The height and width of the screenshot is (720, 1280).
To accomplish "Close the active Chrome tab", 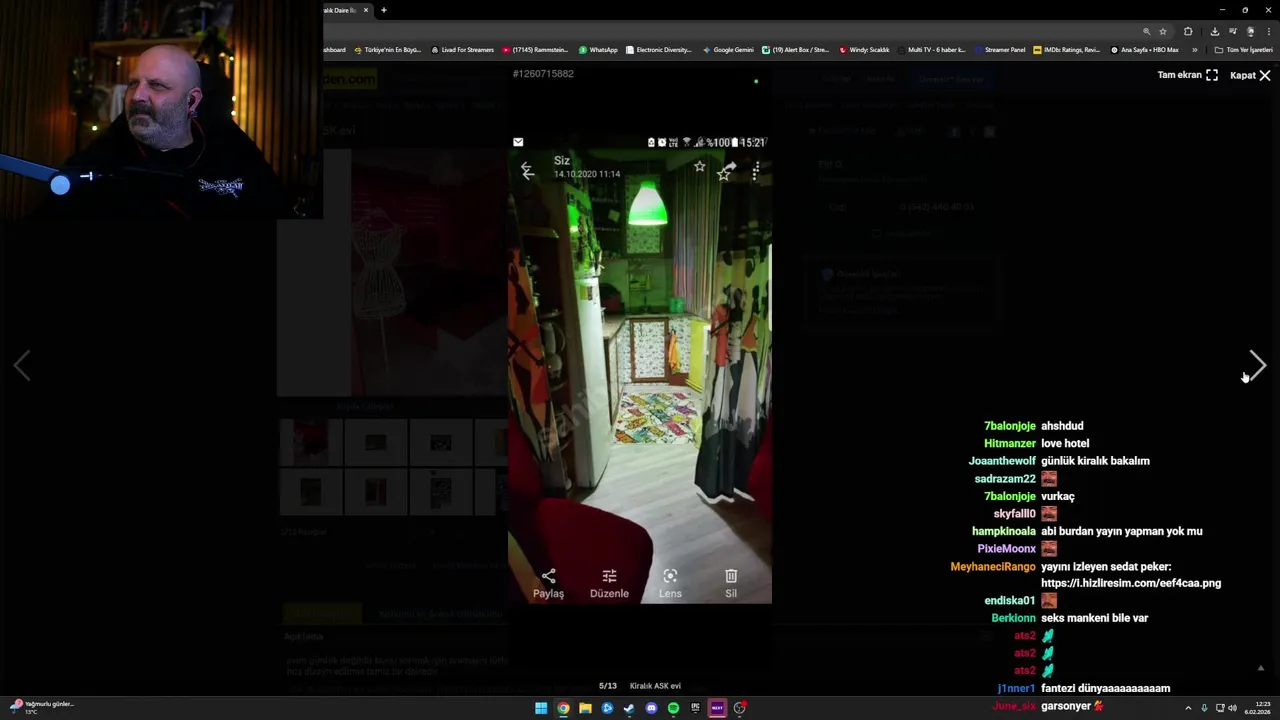I will [366, 10].
